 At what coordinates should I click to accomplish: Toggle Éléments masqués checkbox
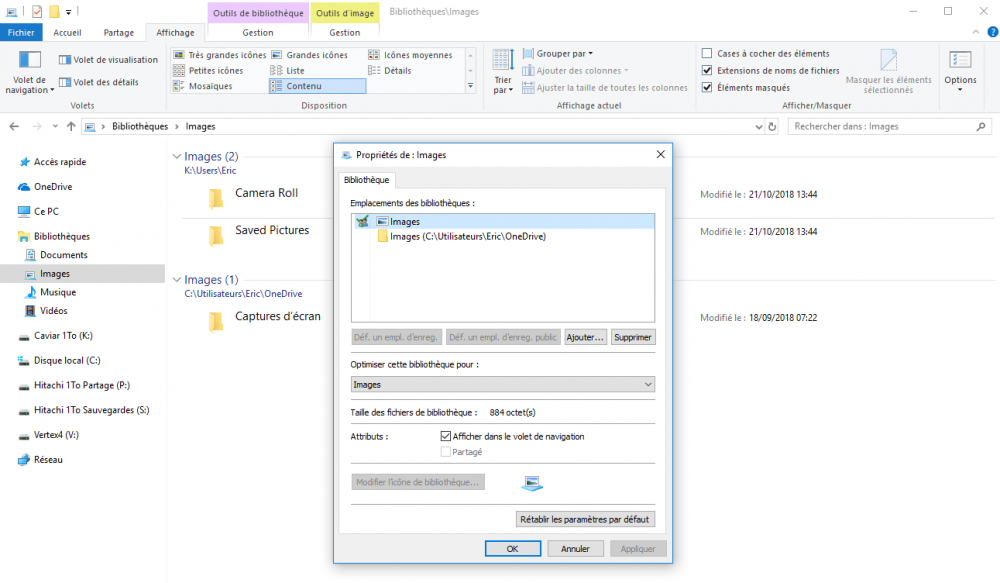click(x=707, y=87)
